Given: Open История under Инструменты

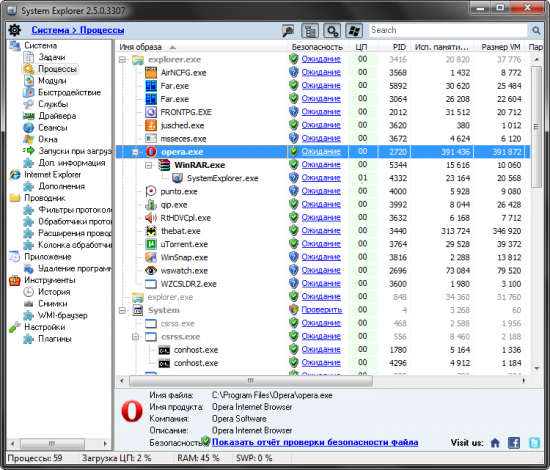Looking at the screenshot, I should 54,292.
